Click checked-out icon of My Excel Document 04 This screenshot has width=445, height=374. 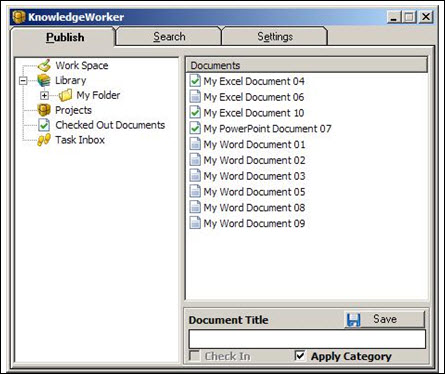(195, 81)
